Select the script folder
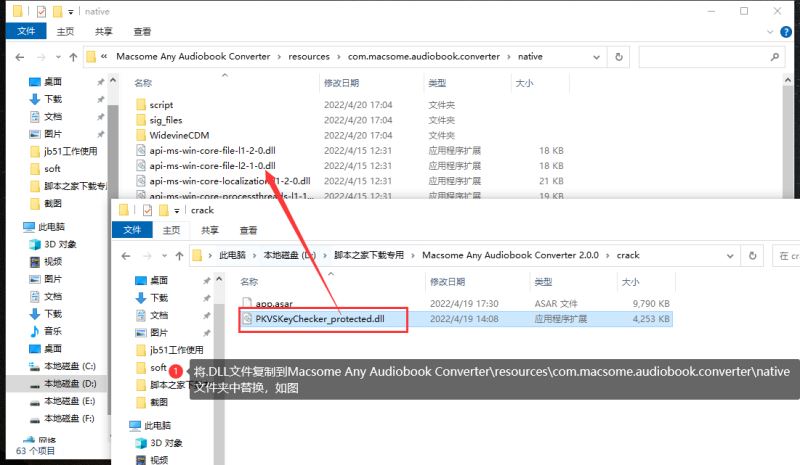This screenshot has height=465, width=800. tap(161, 105)
